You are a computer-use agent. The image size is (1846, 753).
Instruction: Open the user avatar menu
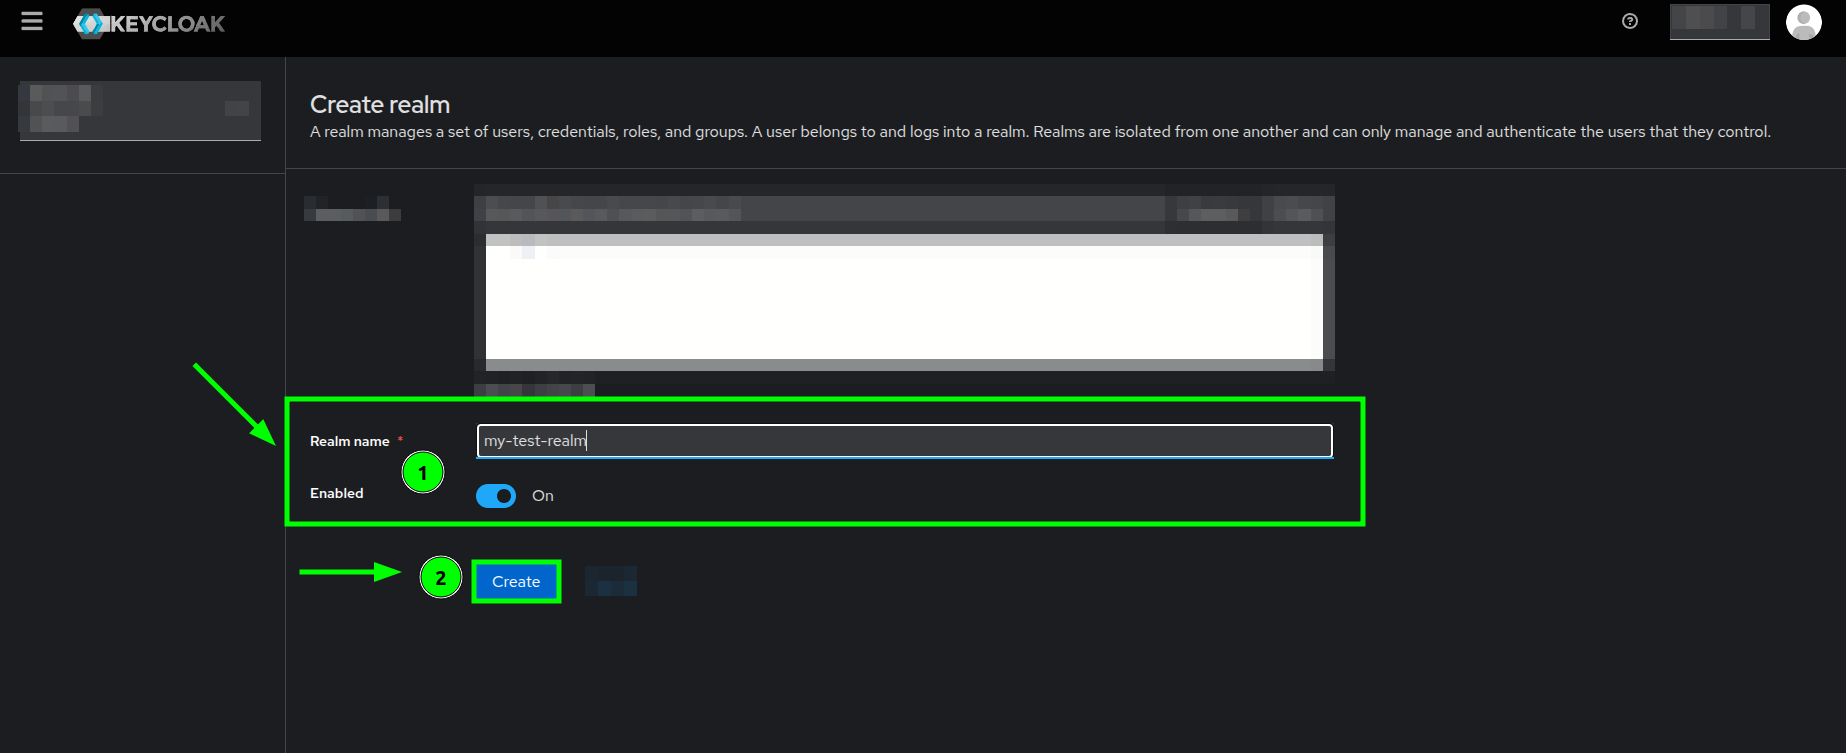(x=1804, y=22)
